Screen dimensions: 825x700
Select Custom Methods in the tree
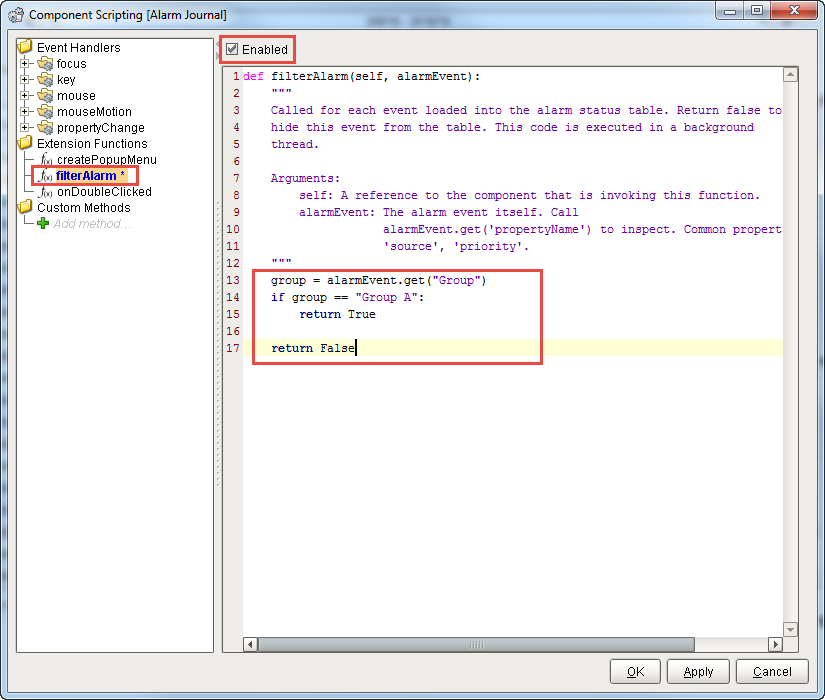[84, 207]
